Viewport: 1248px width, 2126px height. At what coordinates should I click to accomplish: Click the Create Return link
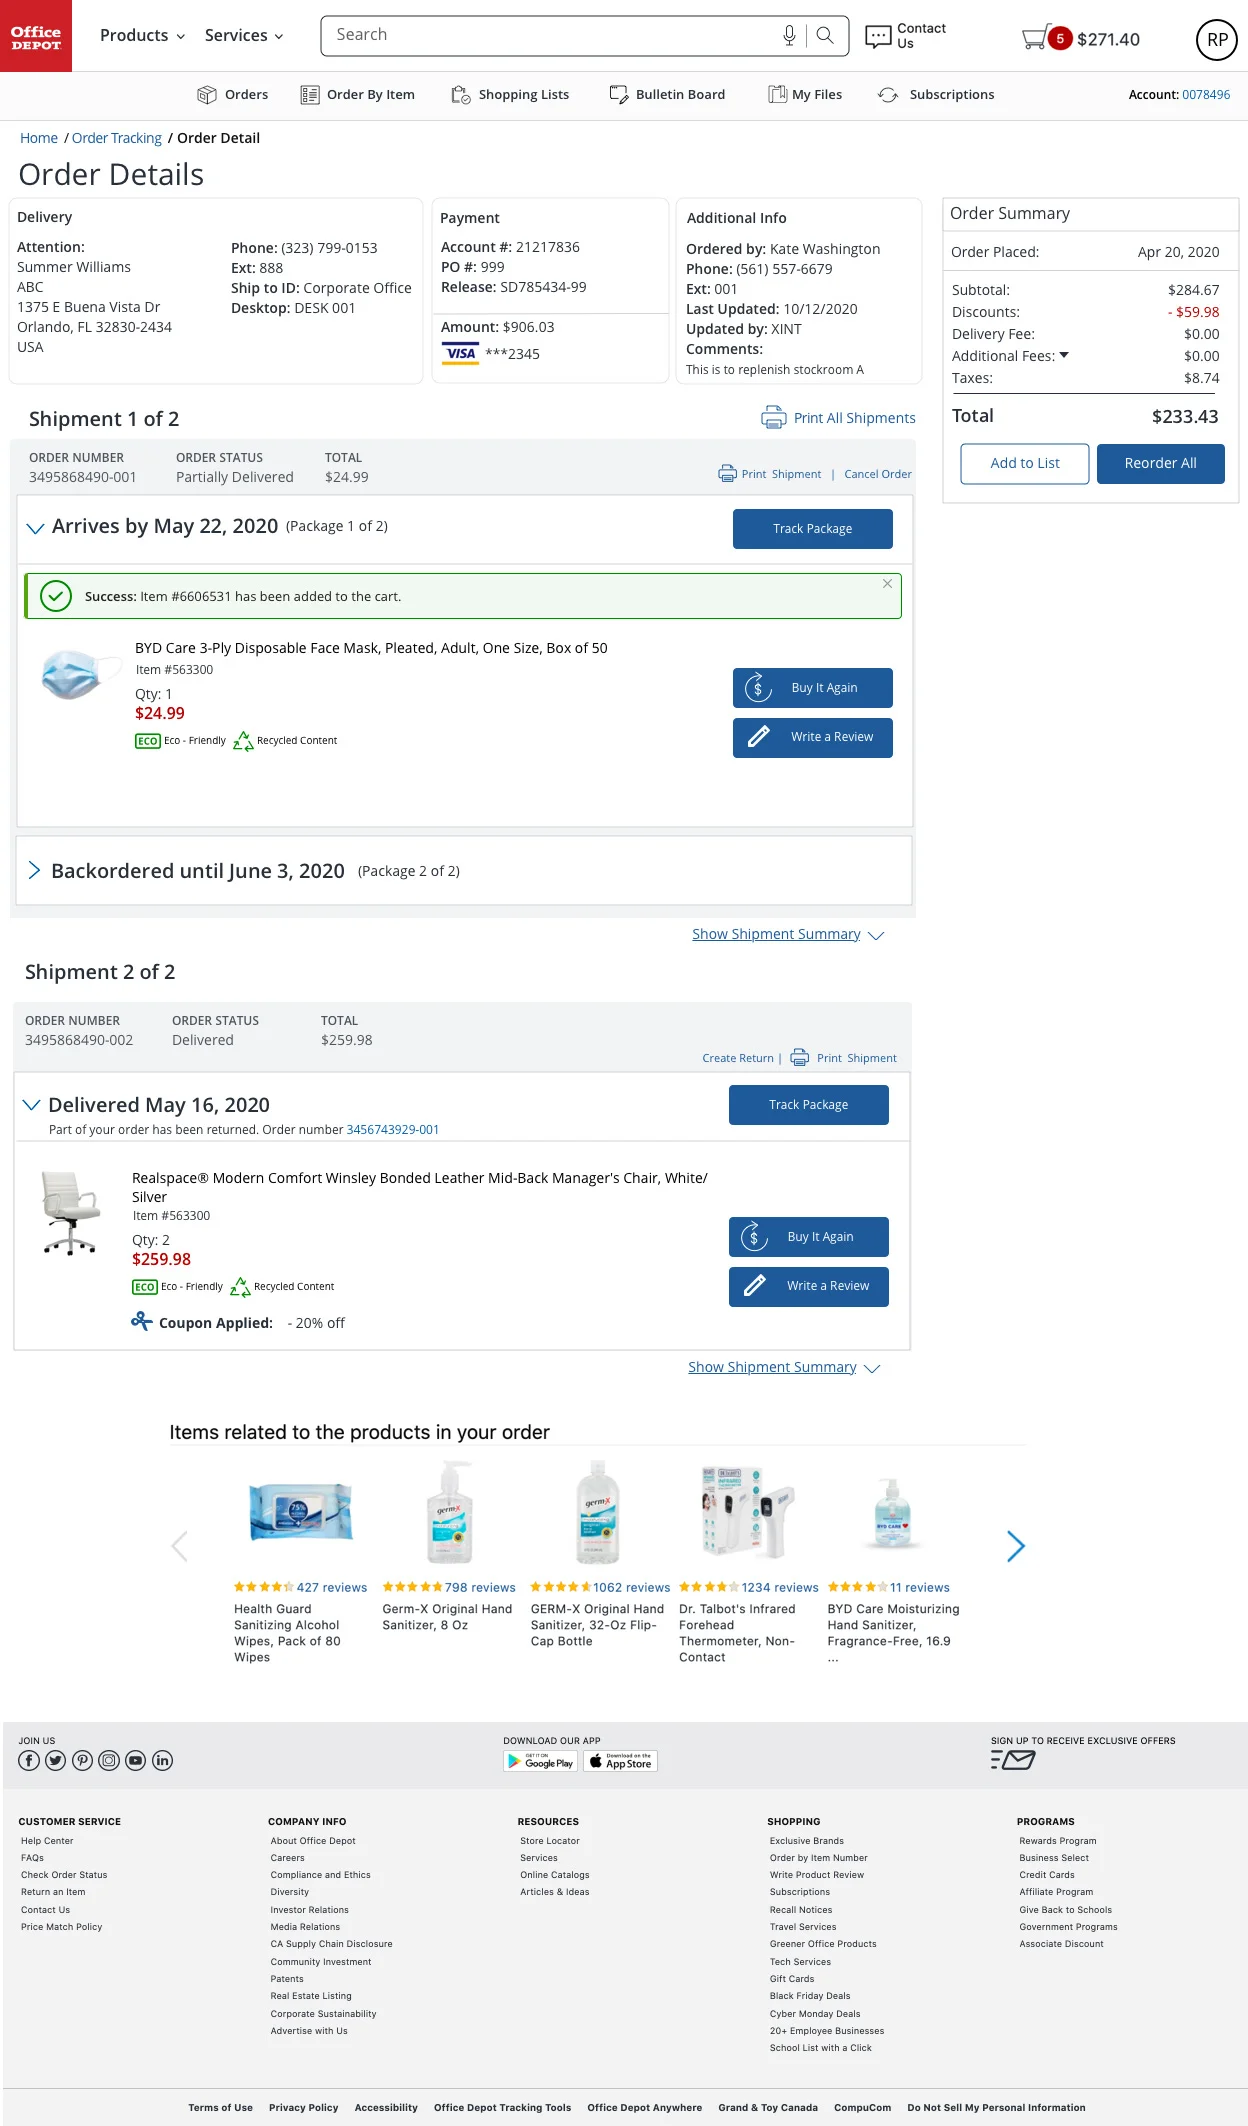pos(738,1058)
